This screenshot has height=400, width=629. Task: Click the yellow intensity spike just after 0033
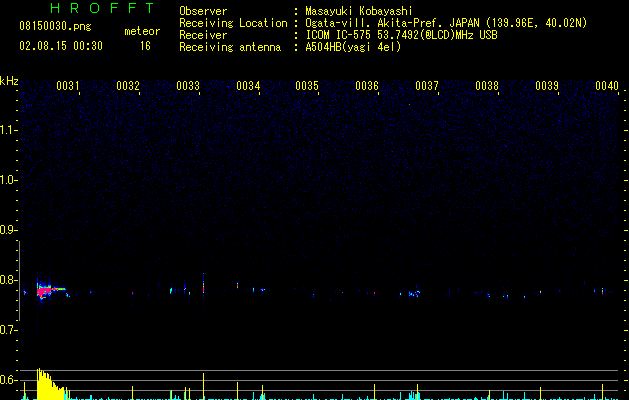(203, 386)
